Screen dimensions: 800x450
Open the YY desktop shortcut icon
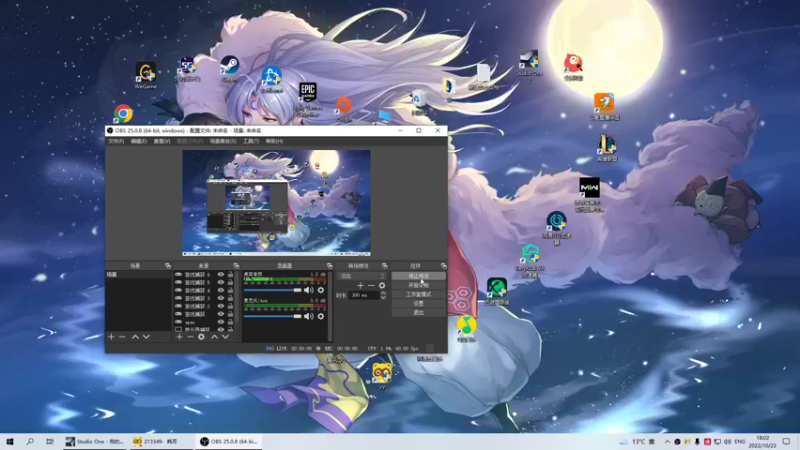coord(382,375)
